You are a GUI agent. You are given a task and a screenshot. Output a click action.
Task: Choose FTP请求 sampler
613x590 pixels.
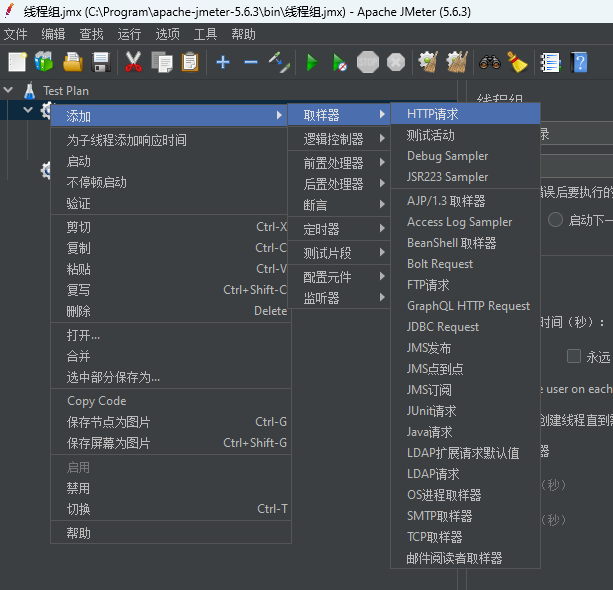tap(465, 285)
